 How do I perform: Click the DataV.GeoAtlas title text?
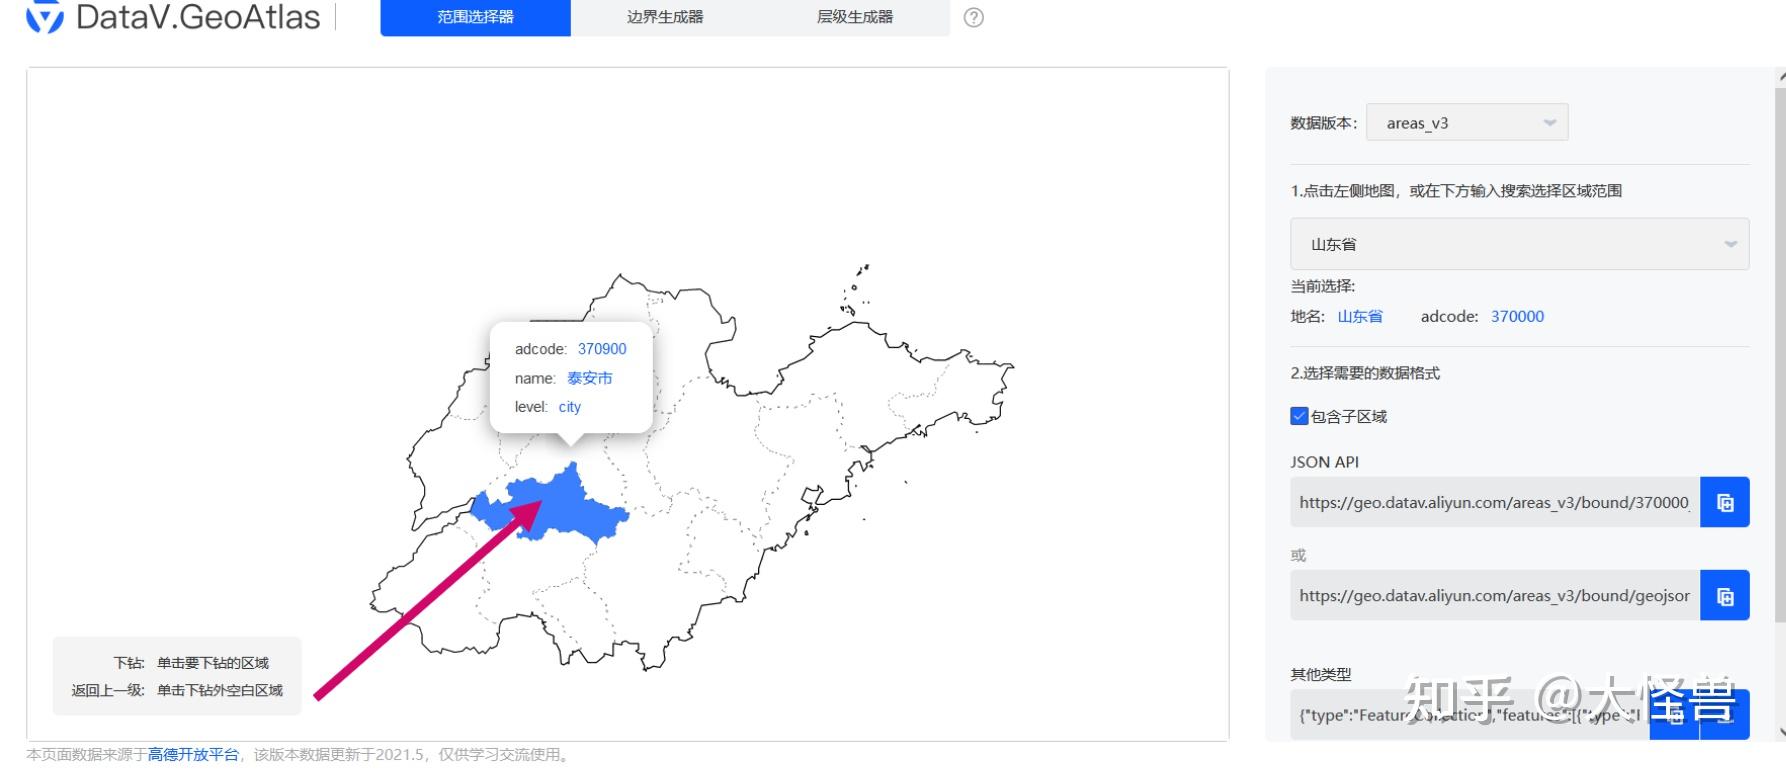coord(198,17)
